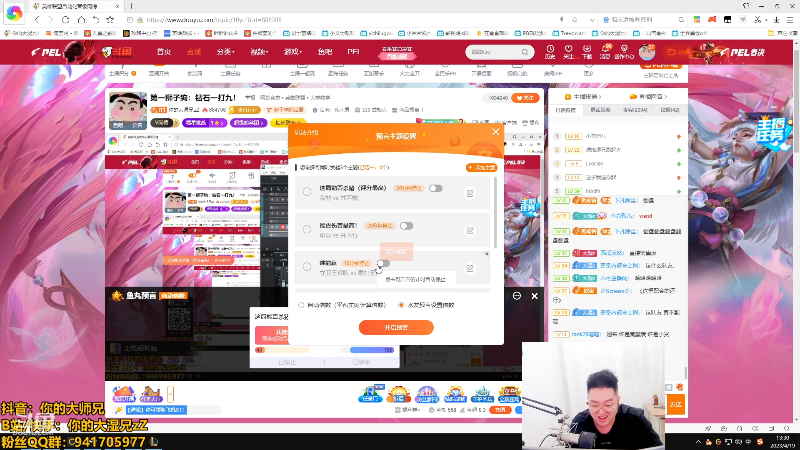
Task: Go to the browser home page icon
Action: coord(81,20)
